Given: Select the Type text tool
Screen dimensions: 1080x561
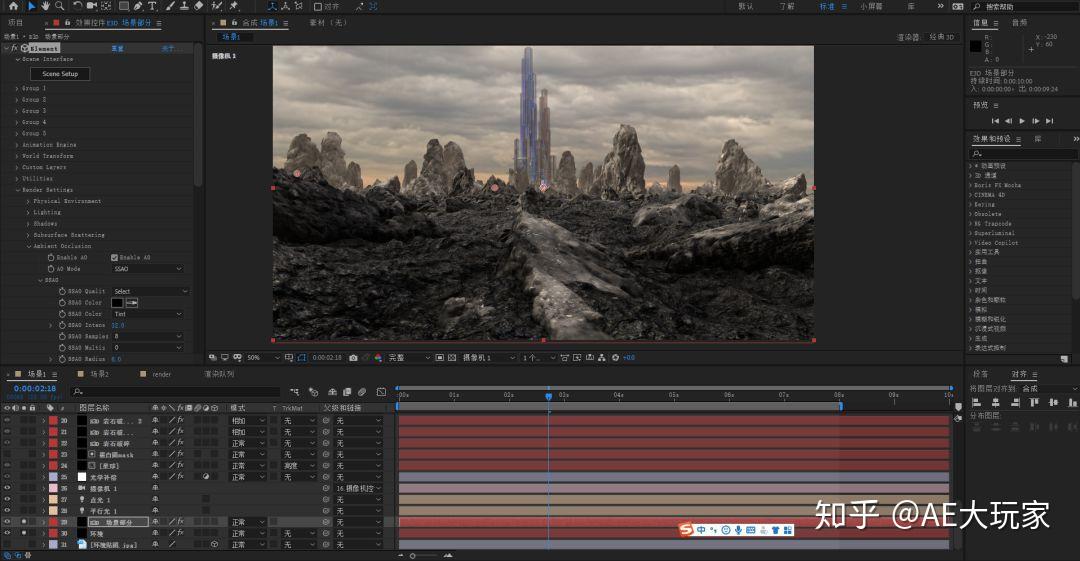Looking at the screenshot, I should tap(152, 6).
